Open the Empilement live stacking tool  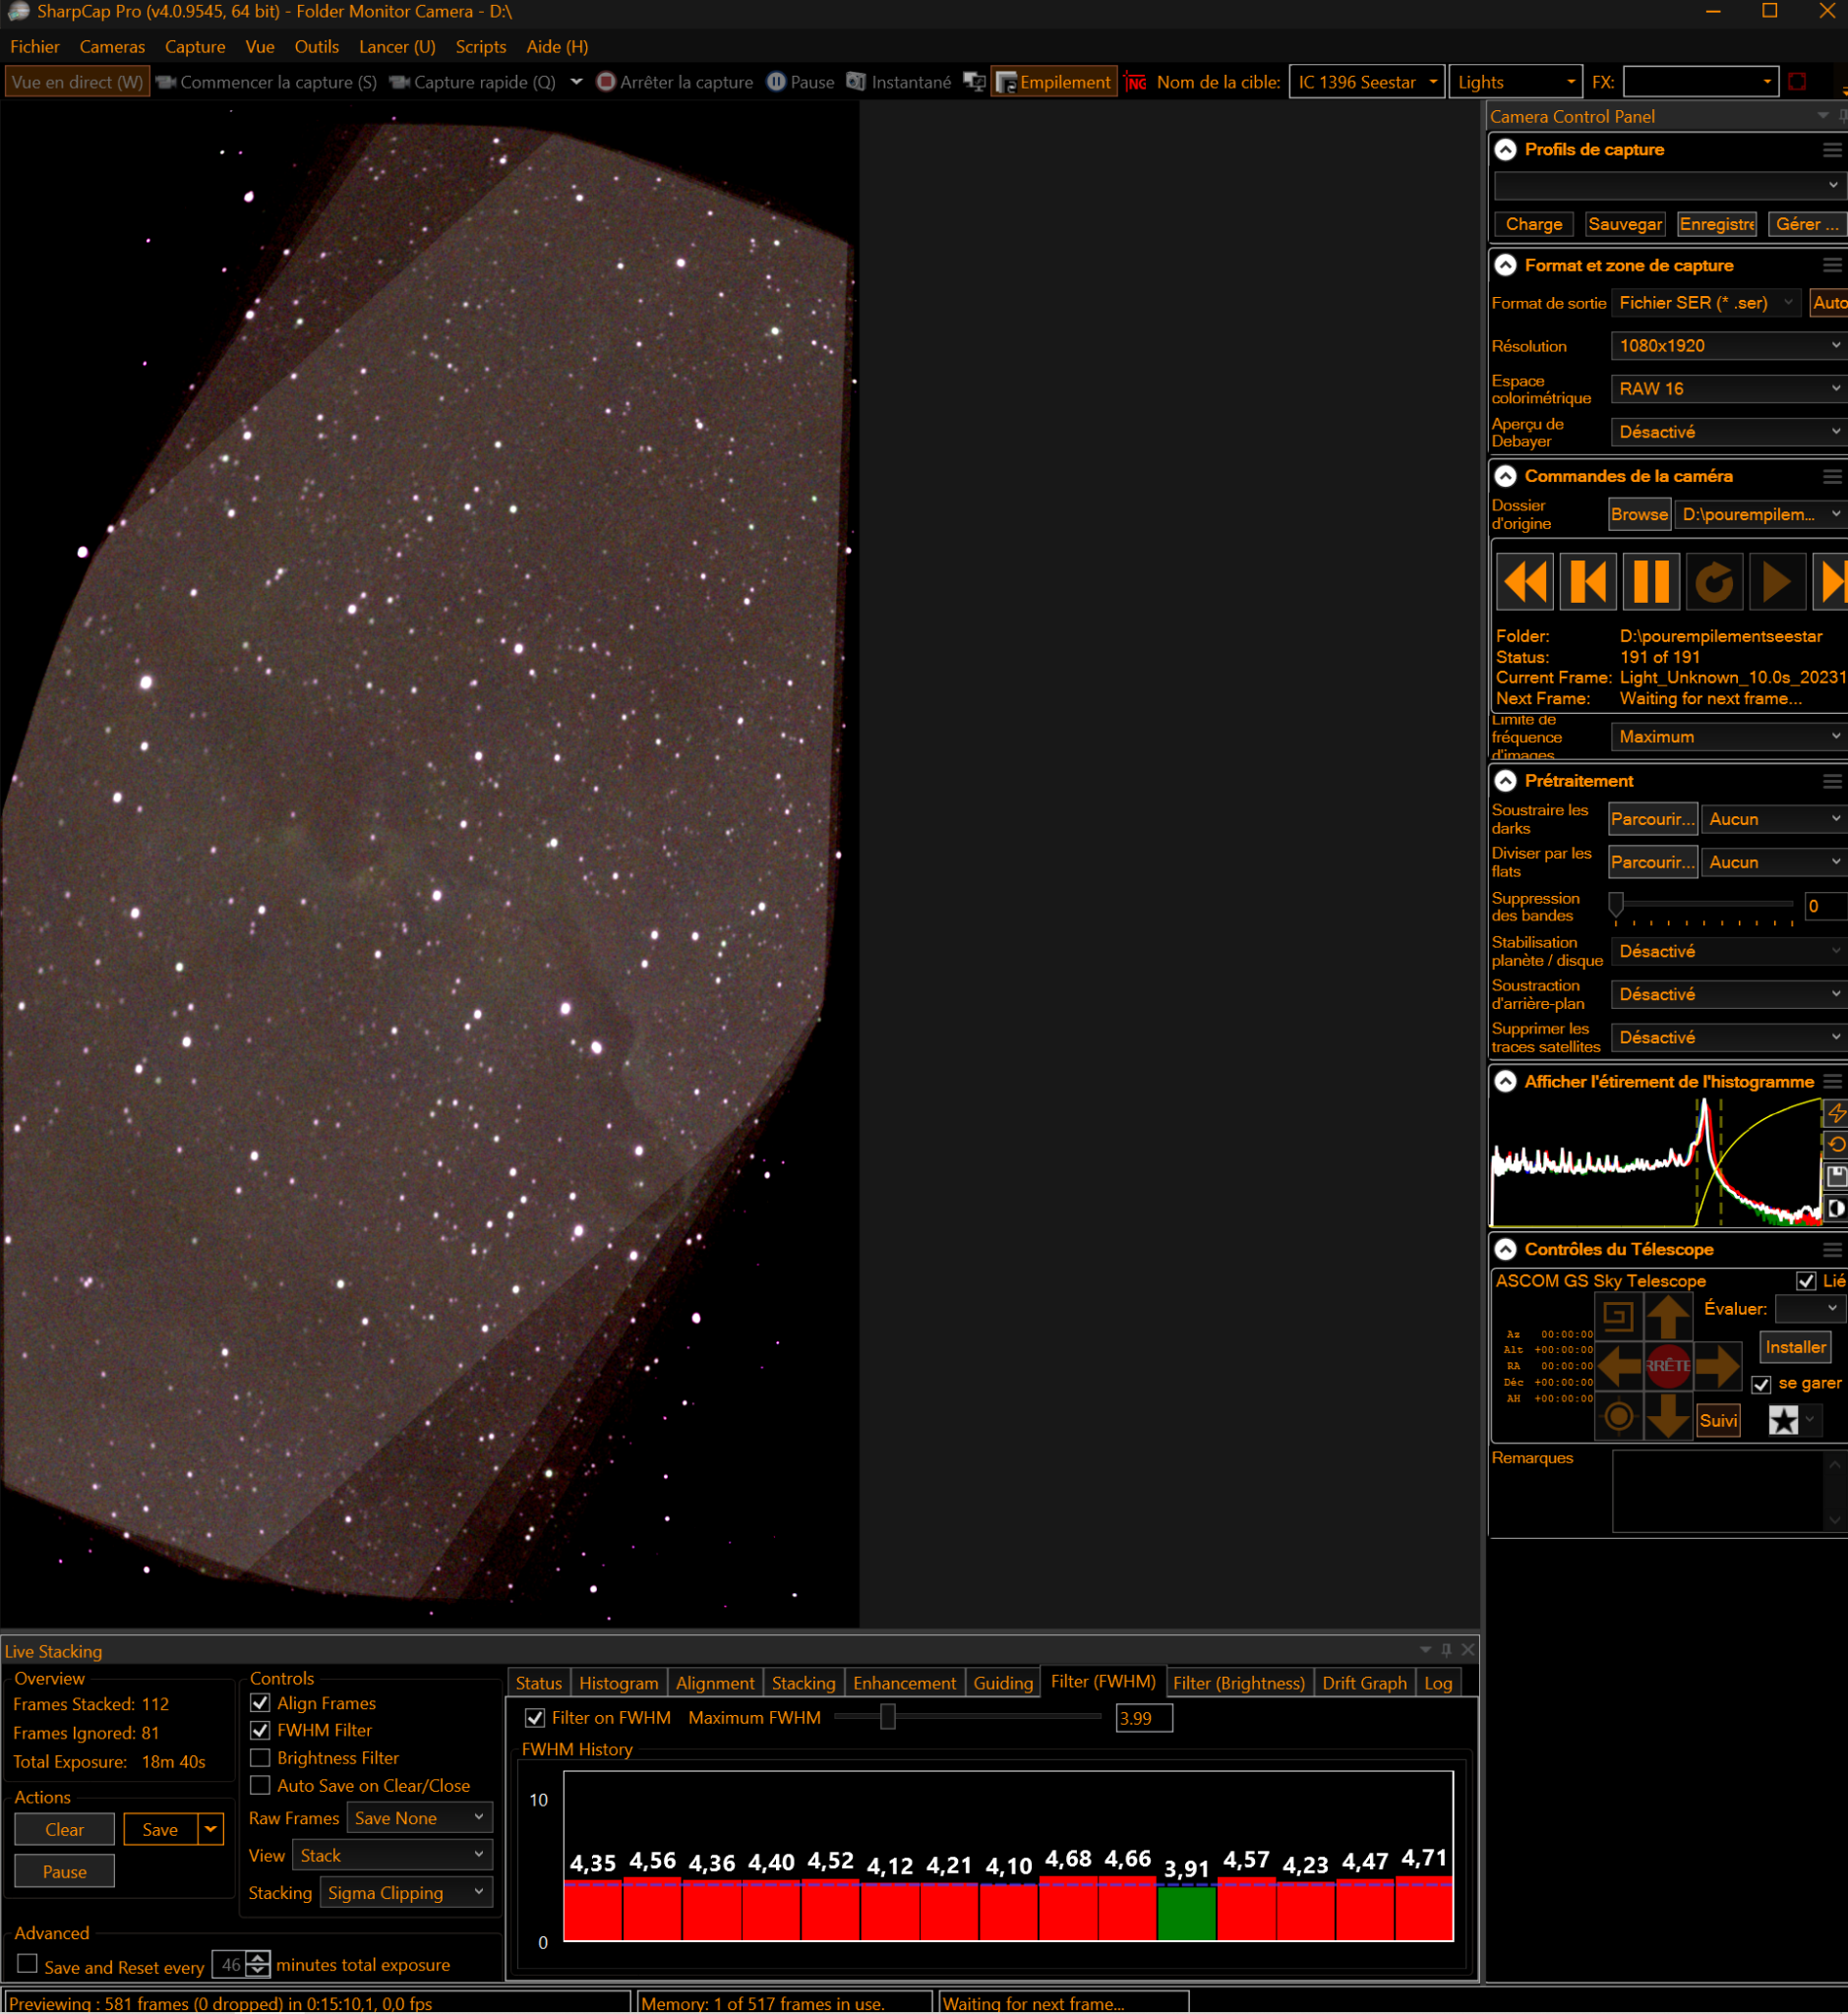click(x=1054, y=82)
